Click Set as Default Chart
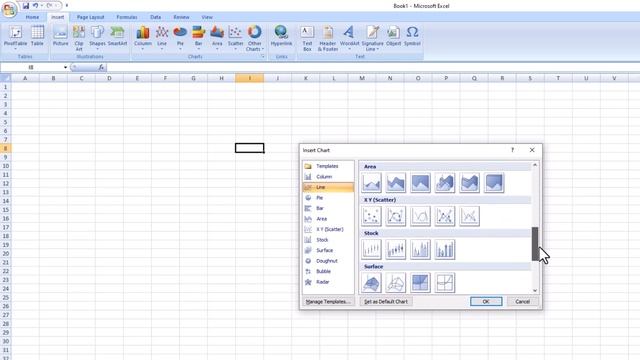 click(x=386, y=302)
